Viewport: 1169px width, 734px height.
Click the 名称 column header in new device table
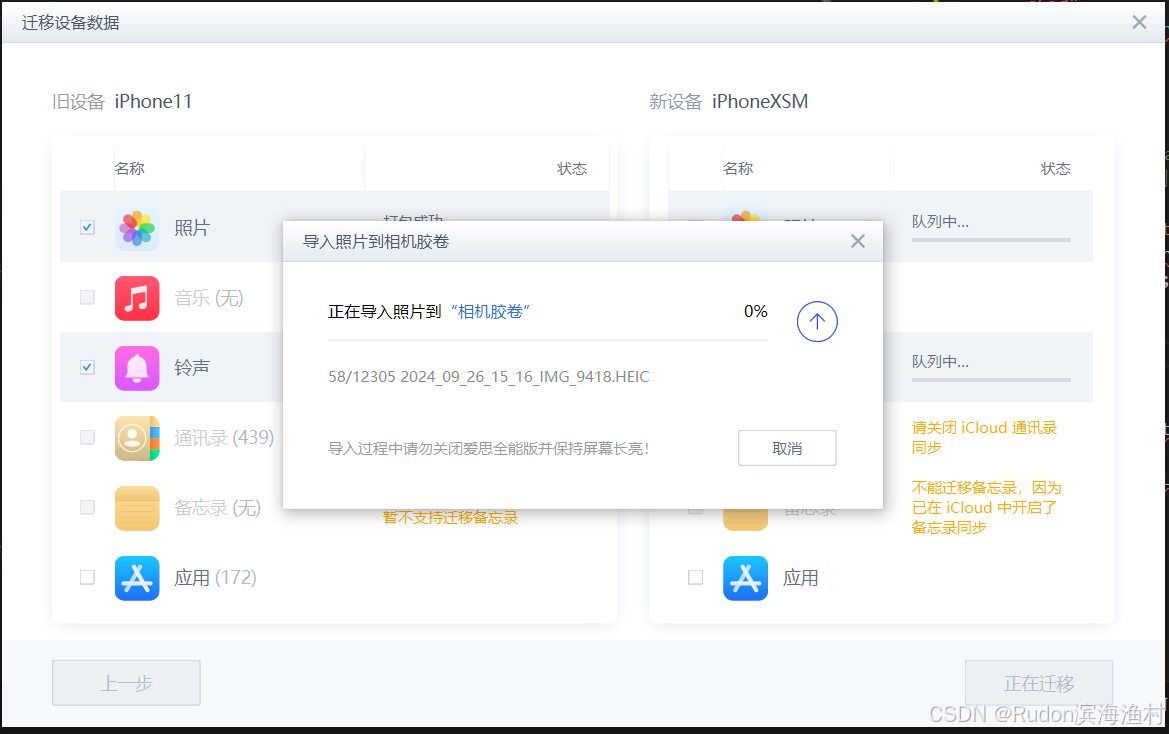(738, 168)
